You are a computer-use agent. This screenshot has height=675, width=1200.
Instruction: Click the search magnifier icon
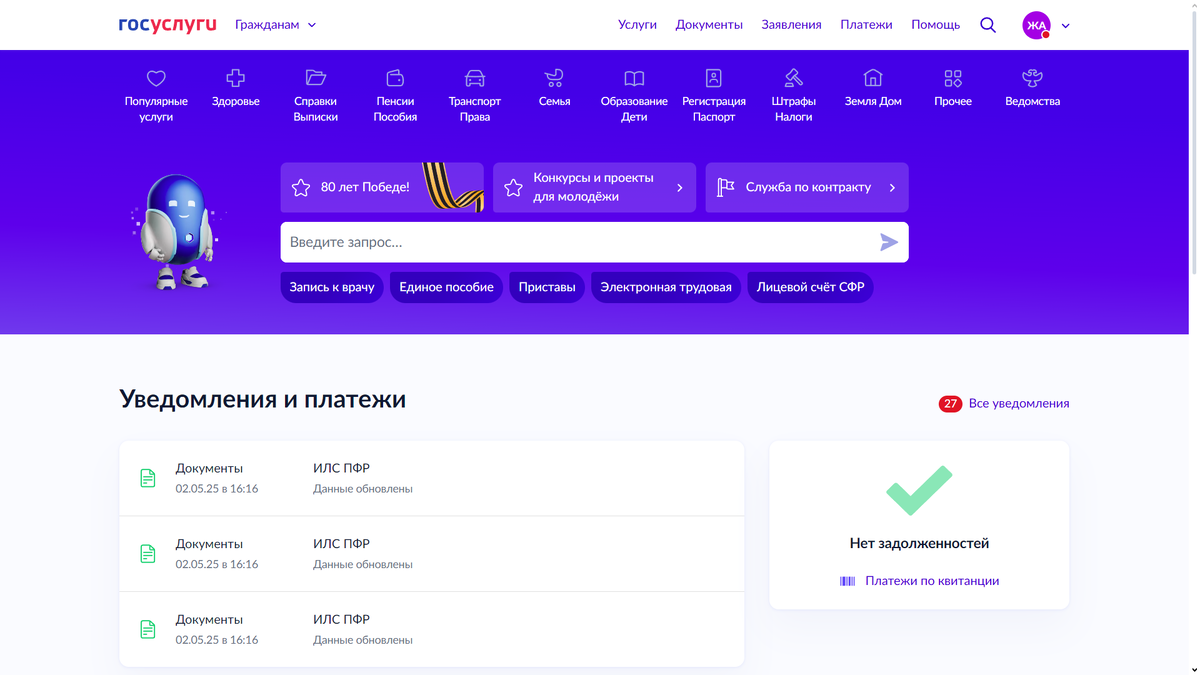988,25
